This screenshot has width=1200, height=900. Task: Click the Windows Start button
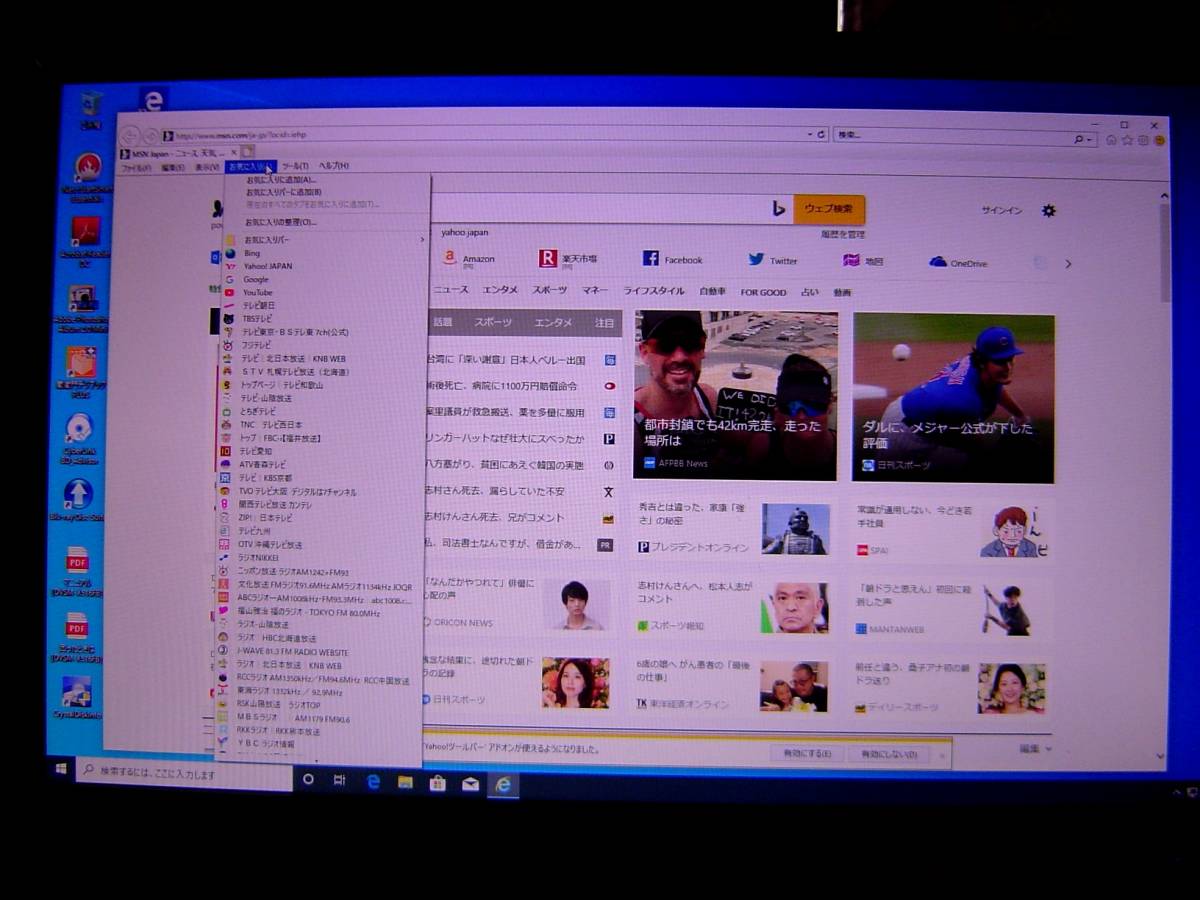[61, 769]
